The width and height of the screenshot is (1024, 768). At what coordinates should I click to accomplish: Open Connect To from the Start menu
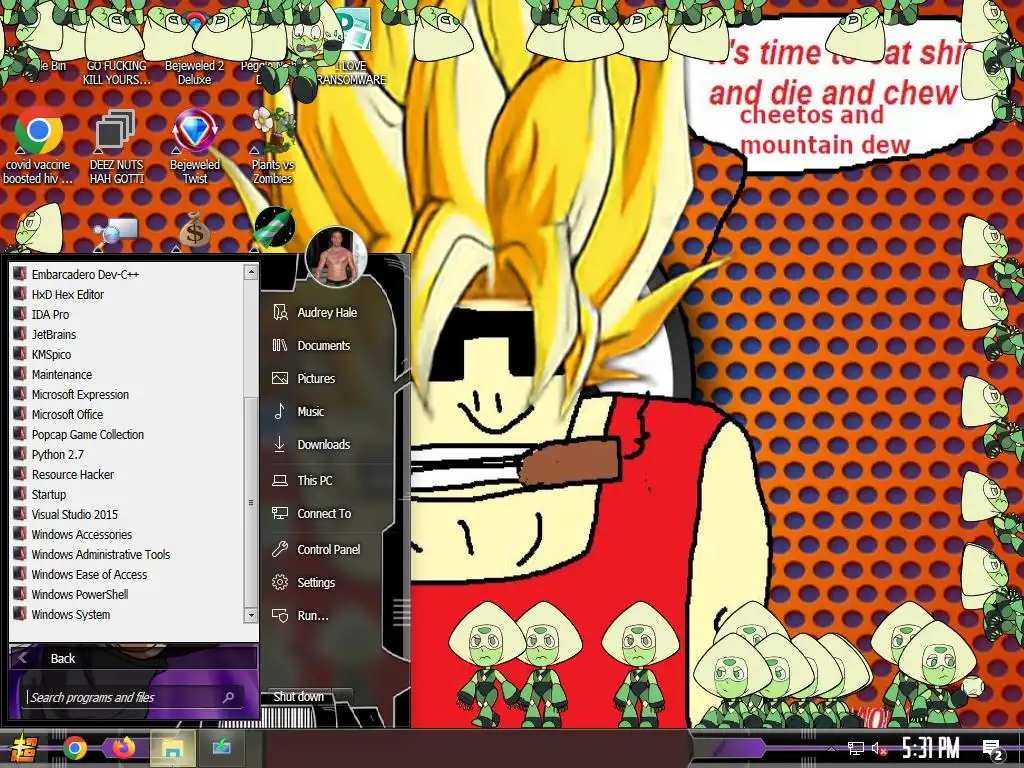[324, 514]
